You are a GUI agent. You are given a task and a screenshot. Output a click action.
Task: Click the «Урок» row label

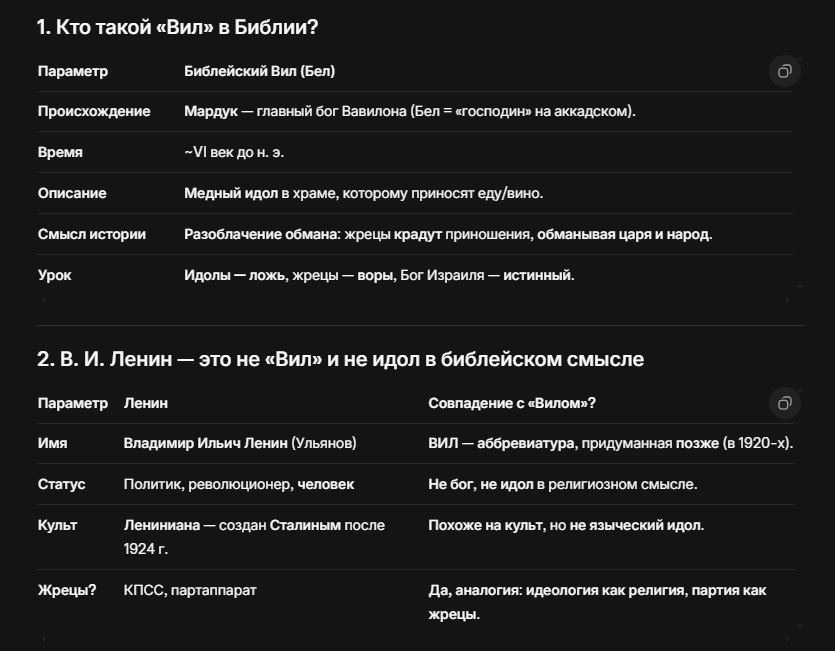point(54,275)
